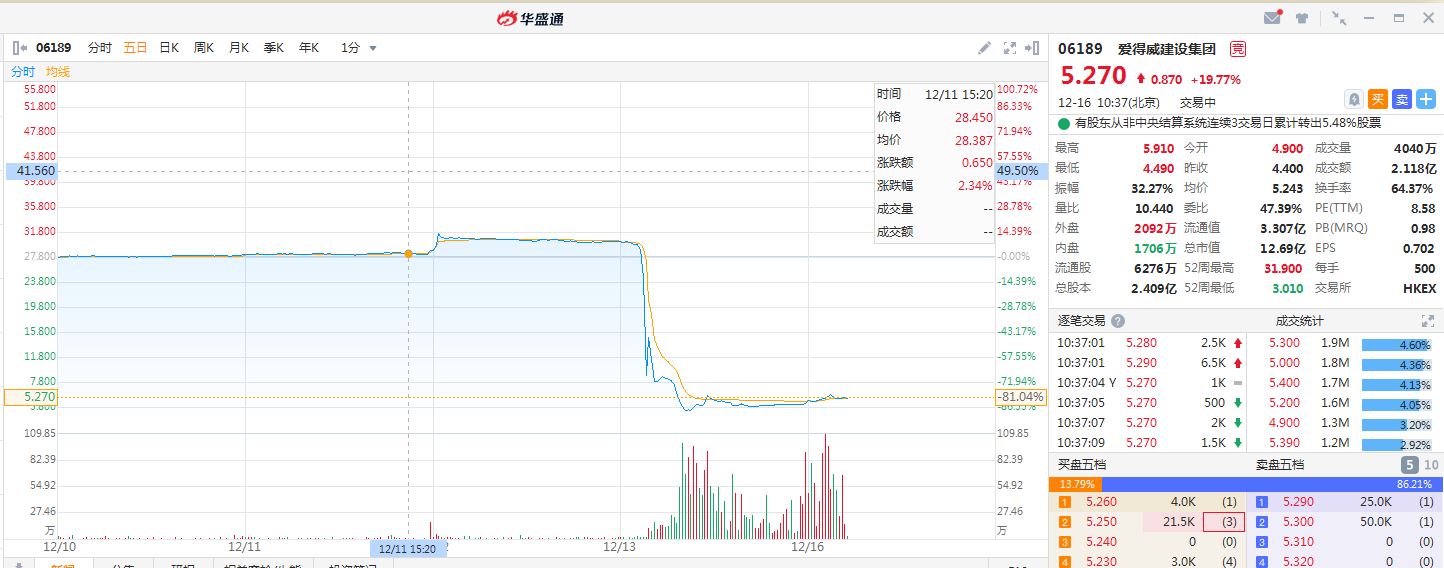Add stock to watchlist with plus icon

(x=1426, y=99)
